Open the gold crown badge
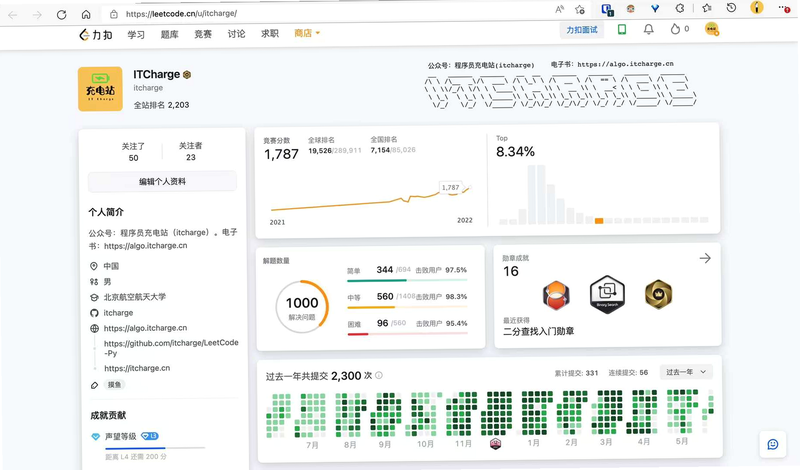The image size is (800, 470). point(658,294)
